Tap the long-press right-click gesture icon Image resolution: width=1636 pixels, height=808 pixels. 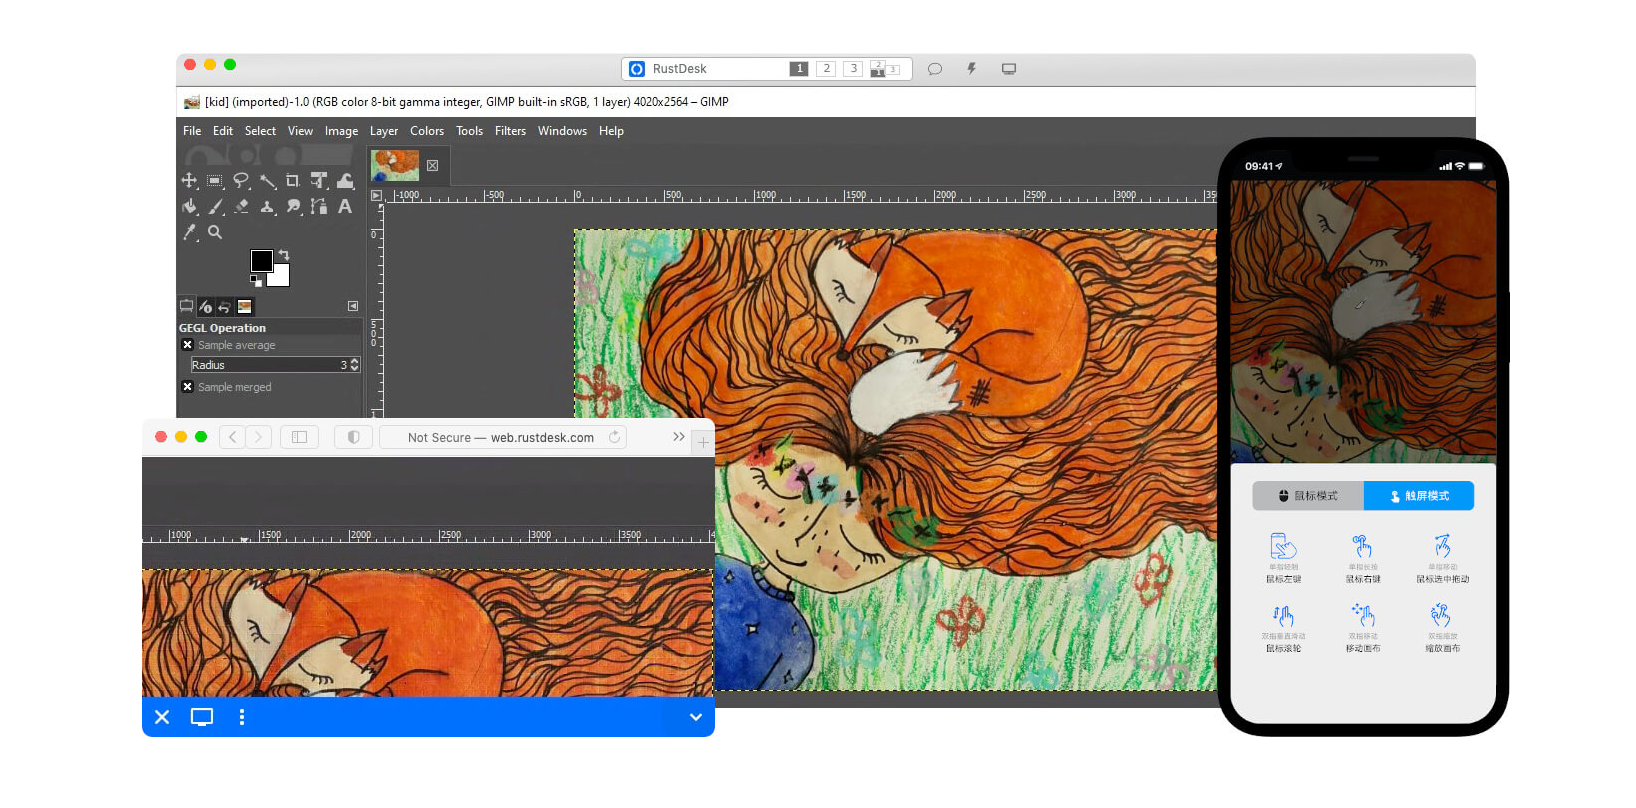pos(1362,546)
